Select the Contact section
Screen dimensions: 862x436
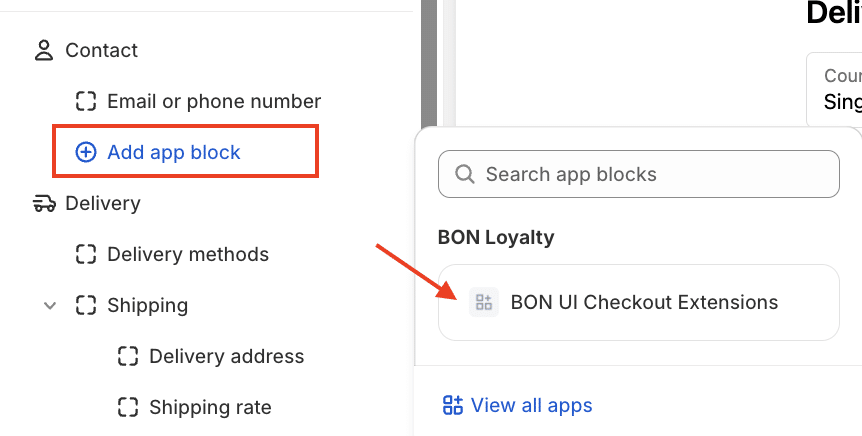point(101,50)
